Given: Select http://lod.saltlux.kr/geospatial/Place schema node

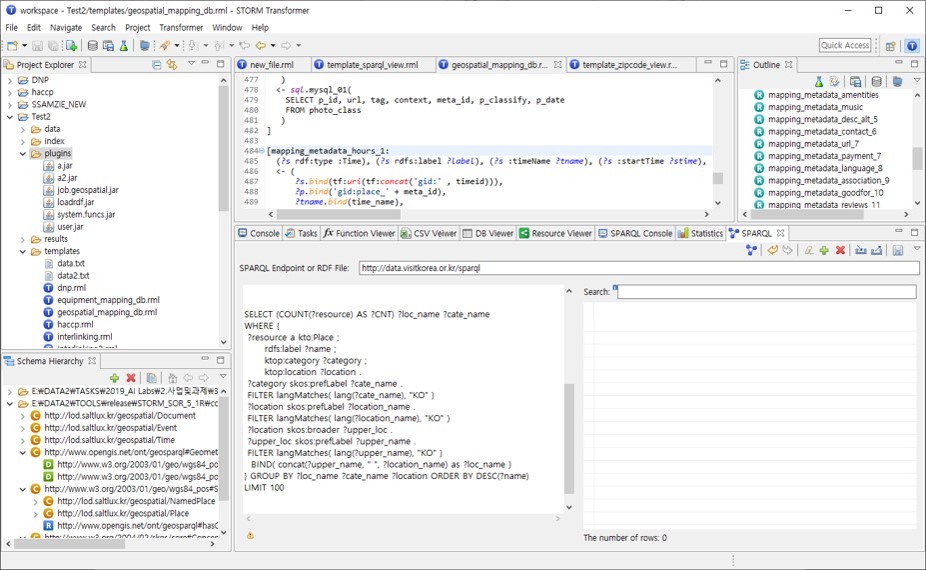Looking at the screenshot, I should (x=123, y=513).
